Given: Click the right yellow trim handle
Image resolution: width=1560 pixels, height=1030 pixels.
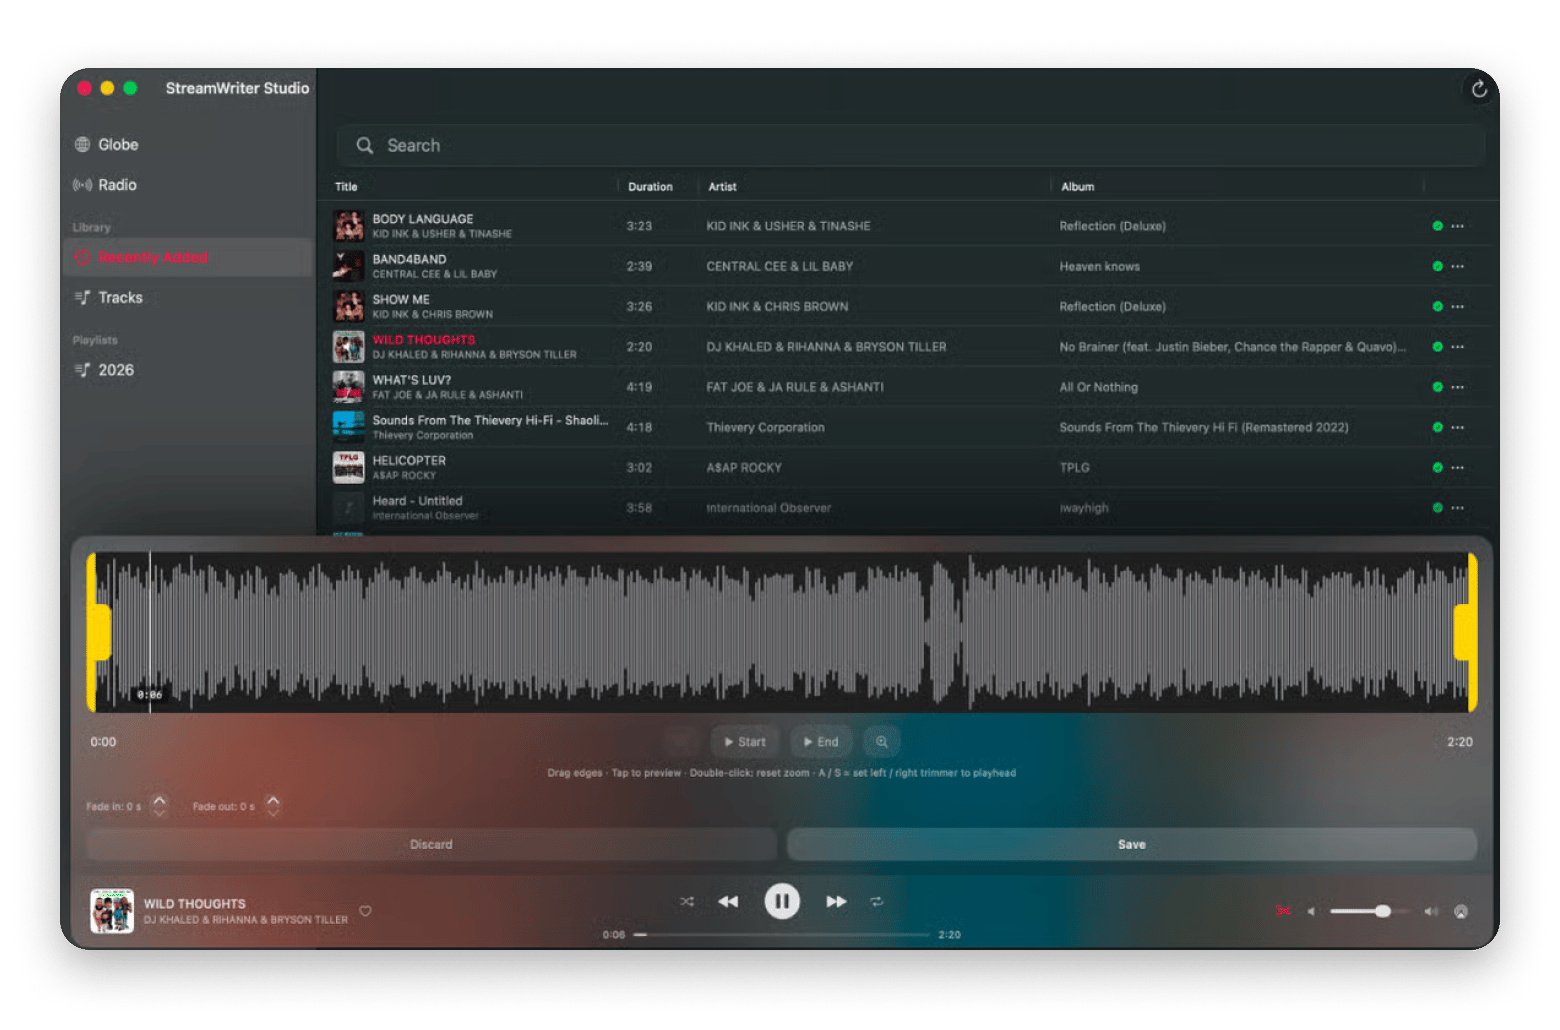Looking at the screenshot, I should pyautogui.click(x=1466, y=632).
